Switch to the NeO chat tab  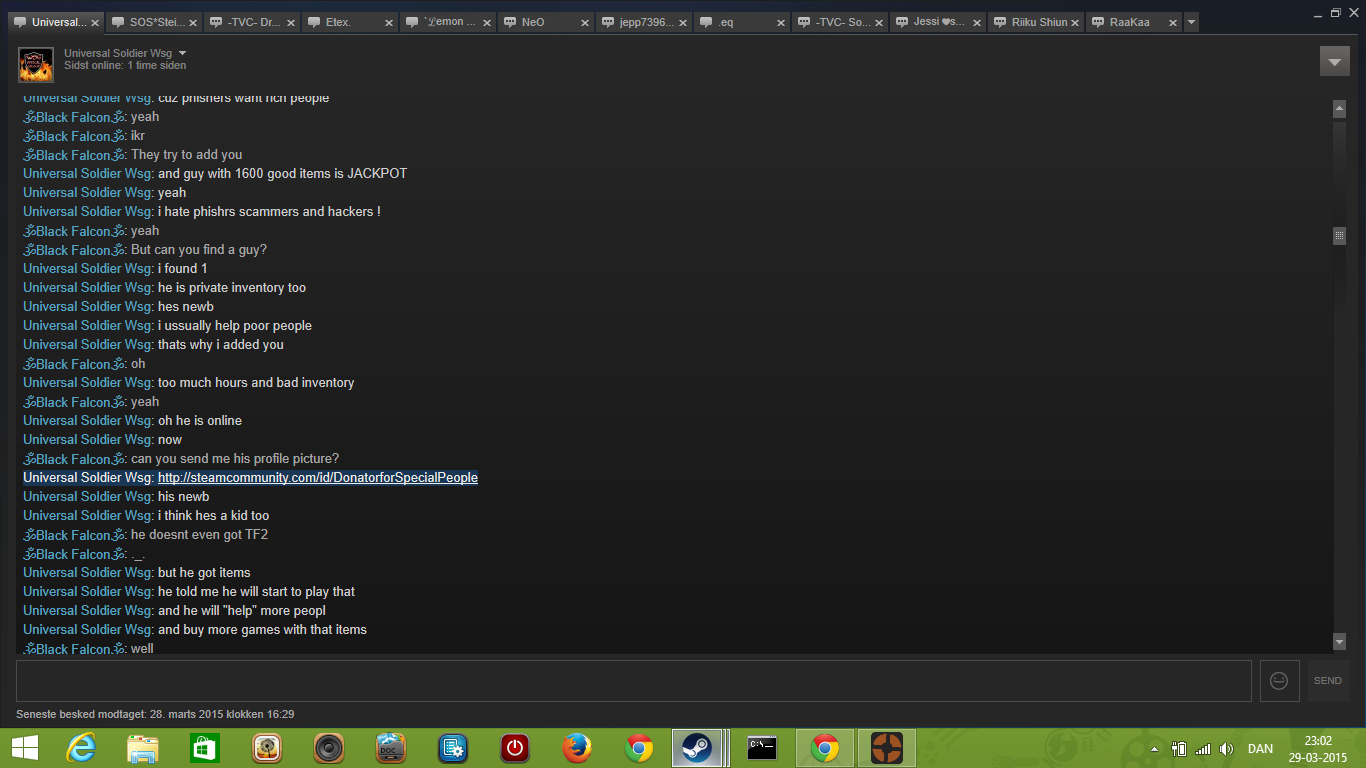(533, 22)
